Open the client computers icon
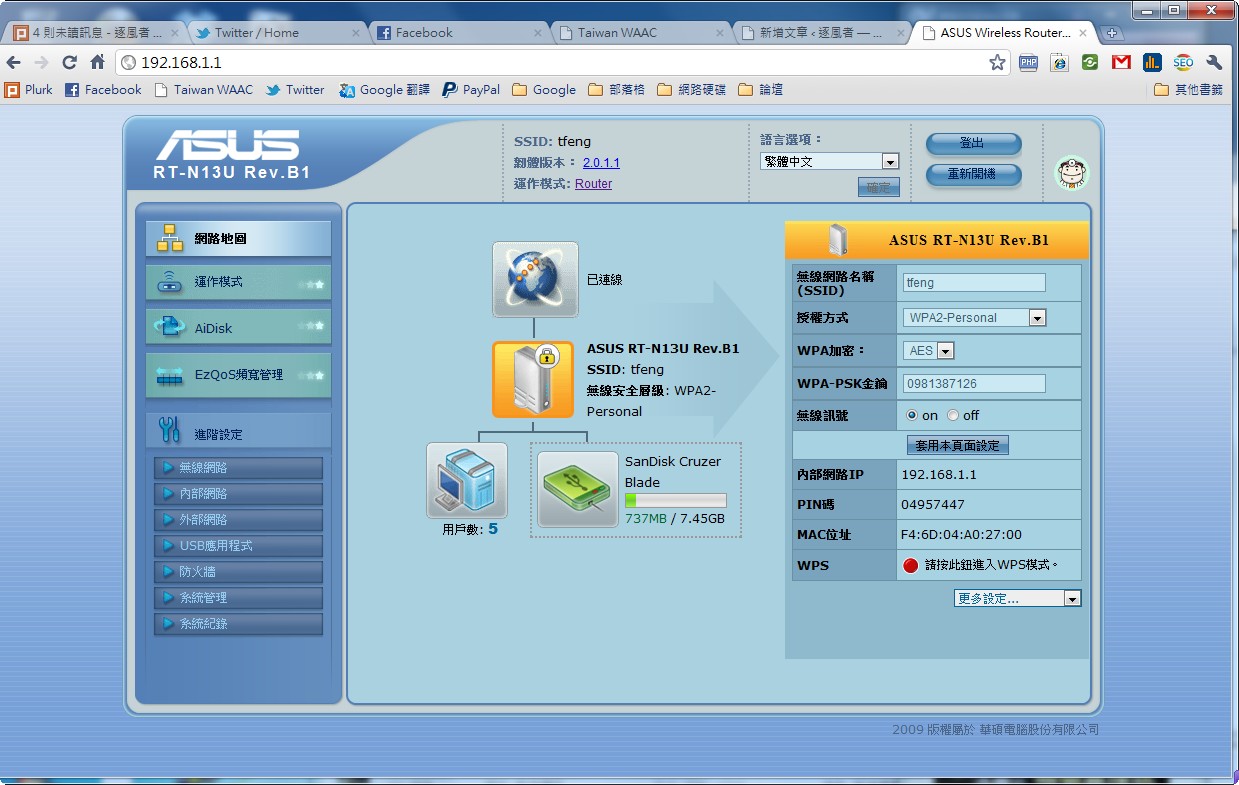This screenshot has width=1239, height=785. click(x=467, y=480)
